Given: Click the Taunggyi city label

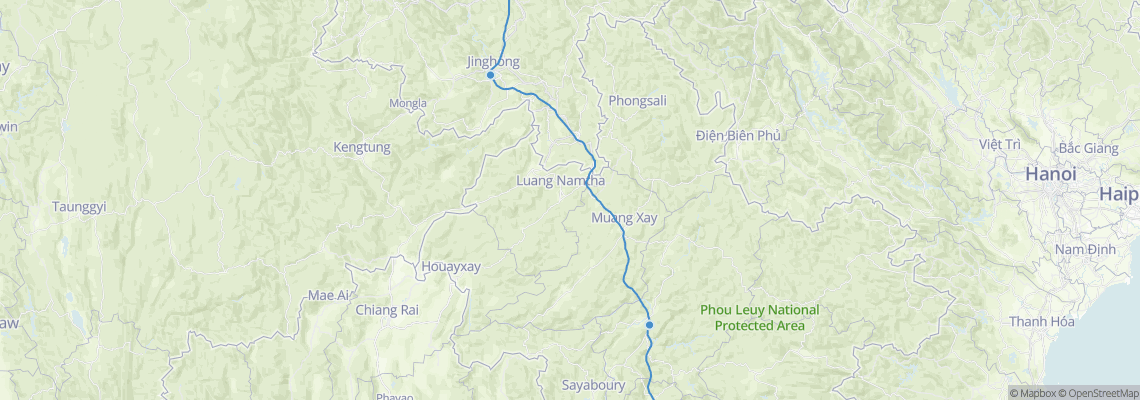Looking at the screenshot, I should pyautogui.click(x=79, y=207).
